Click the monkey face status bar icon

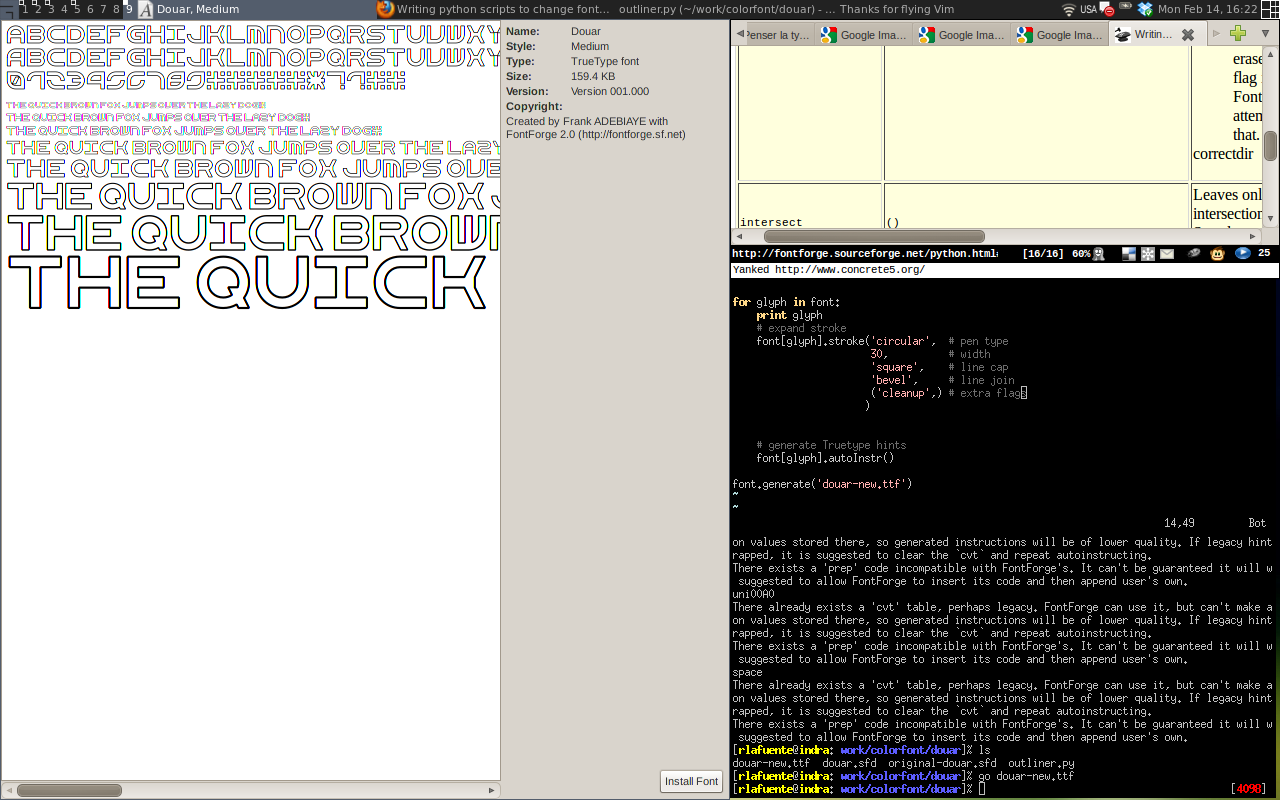click(1217, 254)
